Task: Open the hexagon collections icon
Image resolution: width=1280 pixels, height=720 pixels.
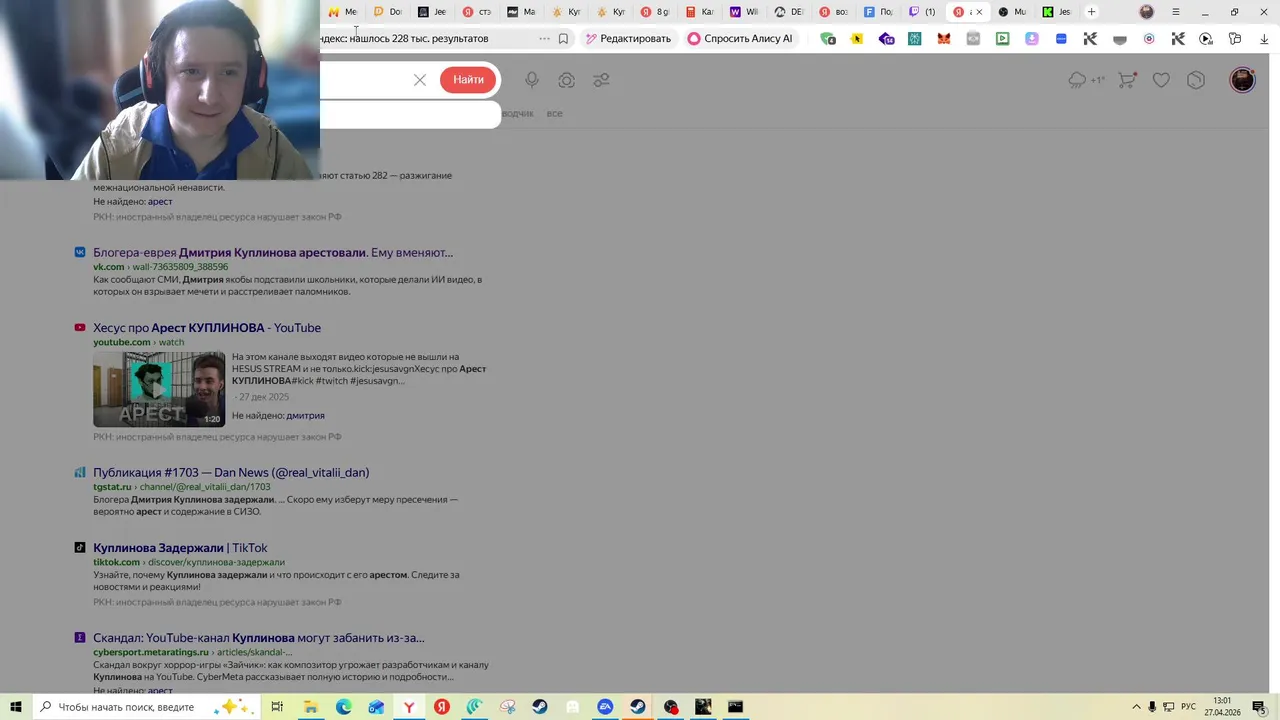Action: point(1196,80)
